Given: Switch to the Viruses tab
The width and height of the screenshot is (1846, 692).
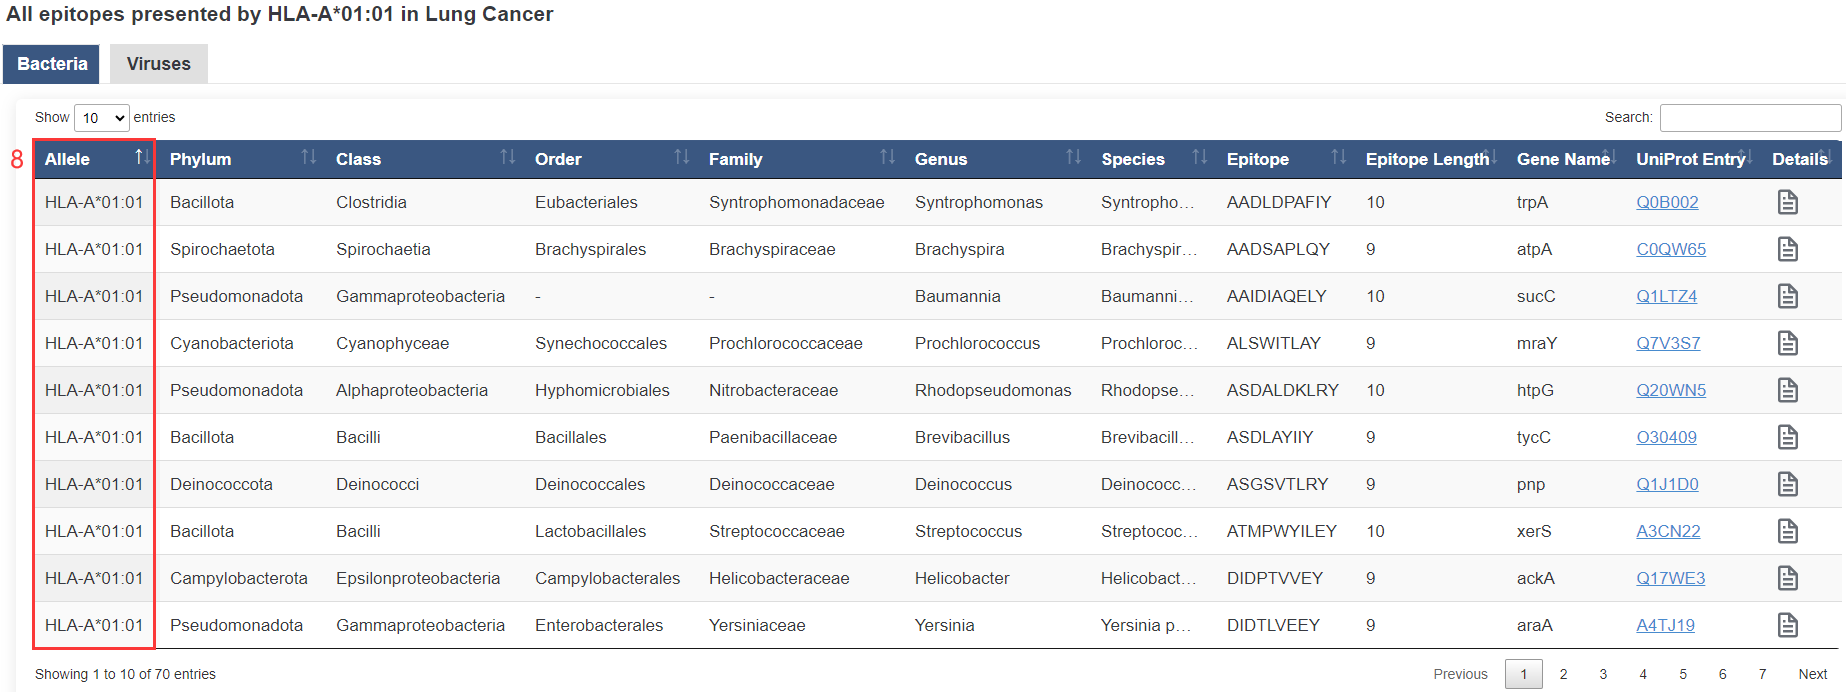Looking at the screenshot, I should pos(158,64).
